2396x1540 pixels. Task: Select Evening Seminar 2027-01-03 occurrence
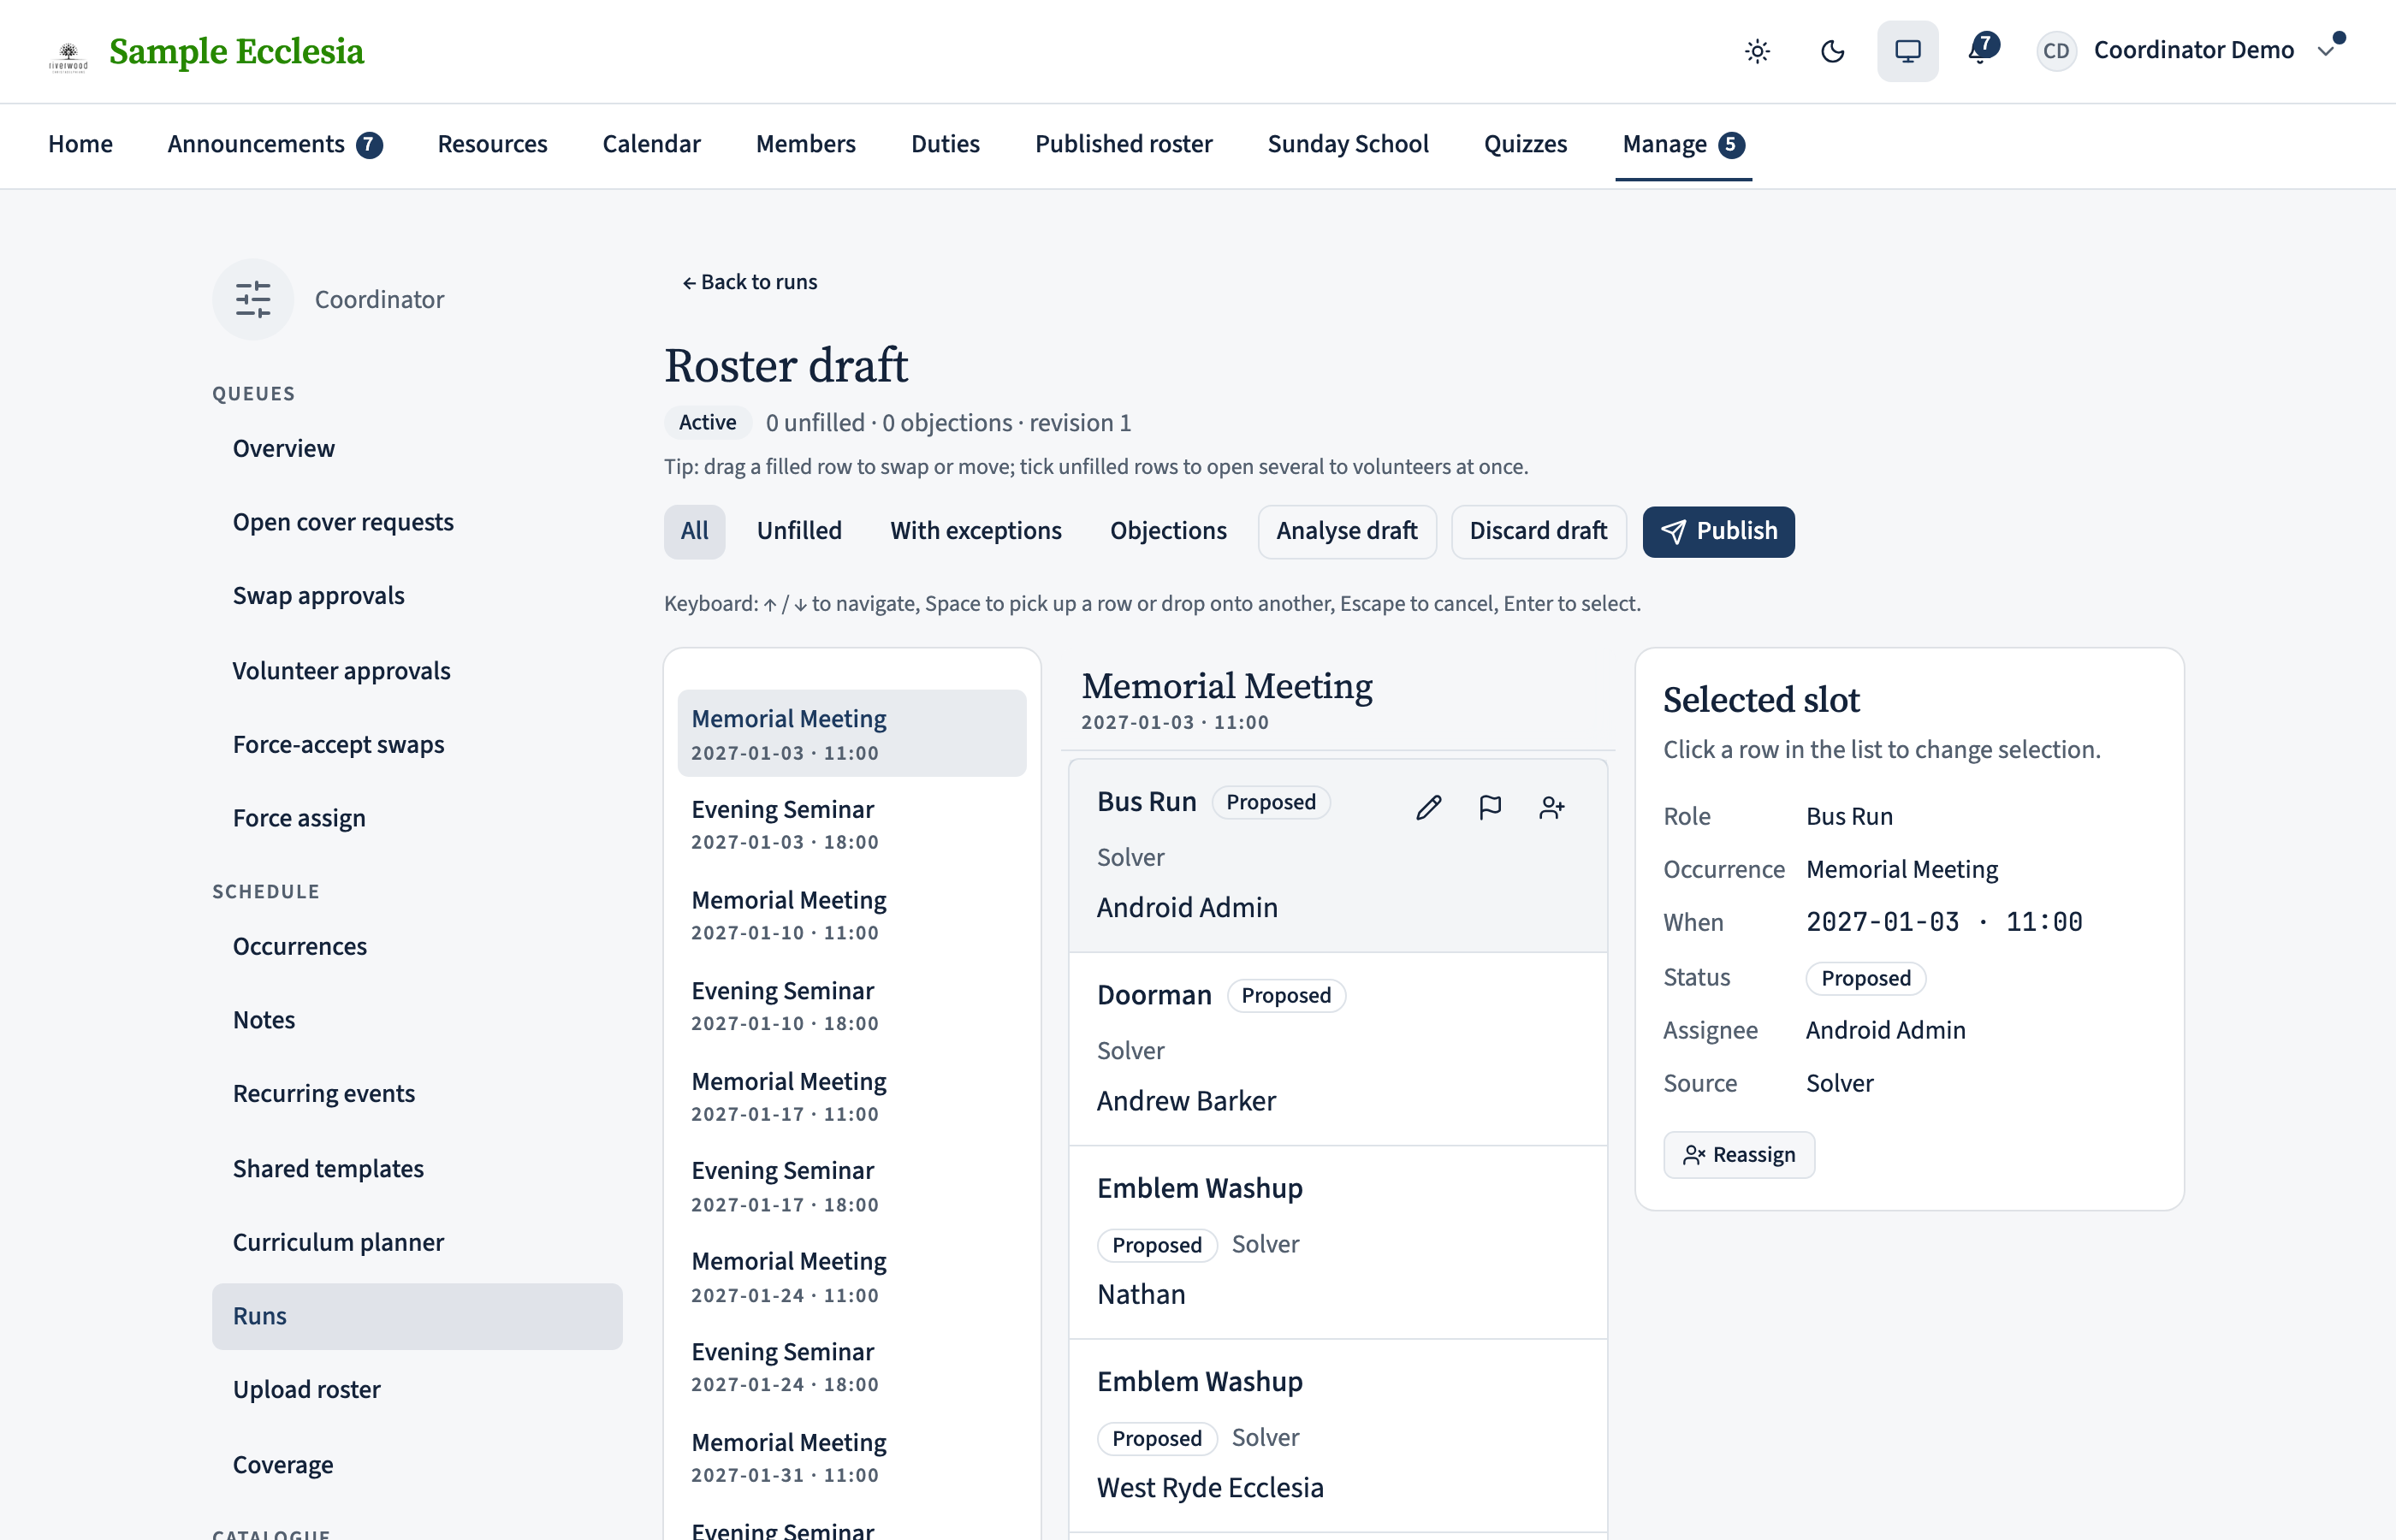pos(852,824)
